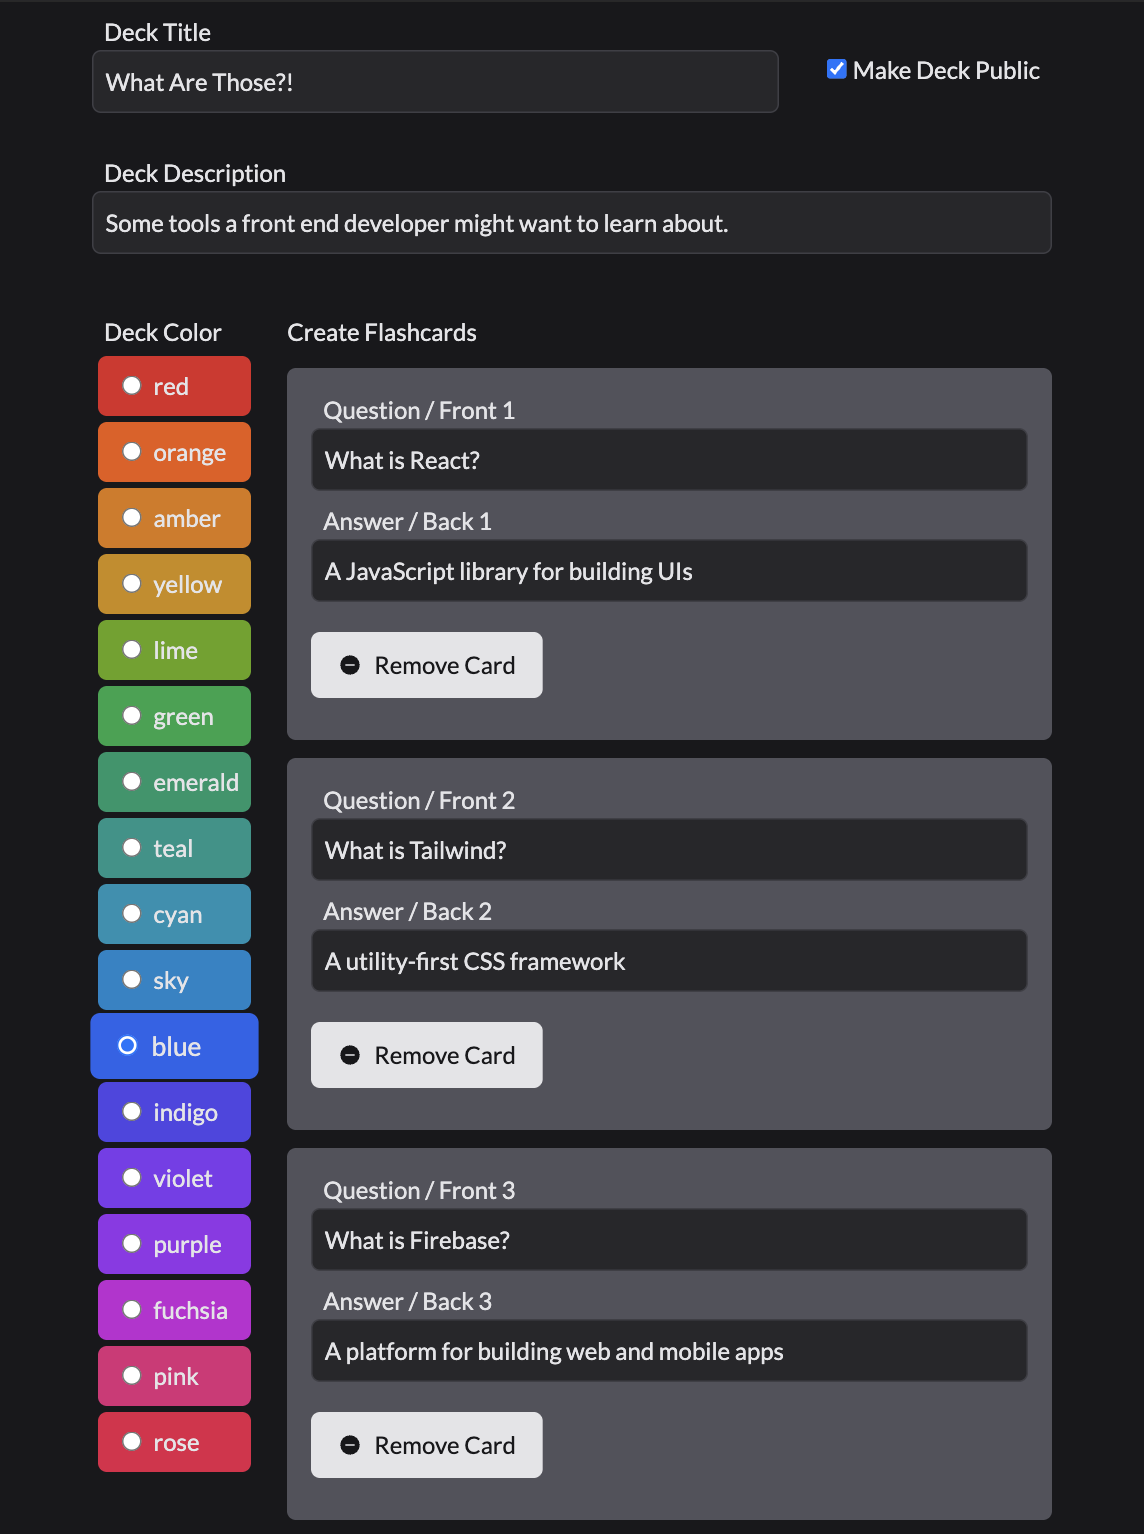
Task: Click minus icon on first Remove Card
Action: click(x=350, y=665)
